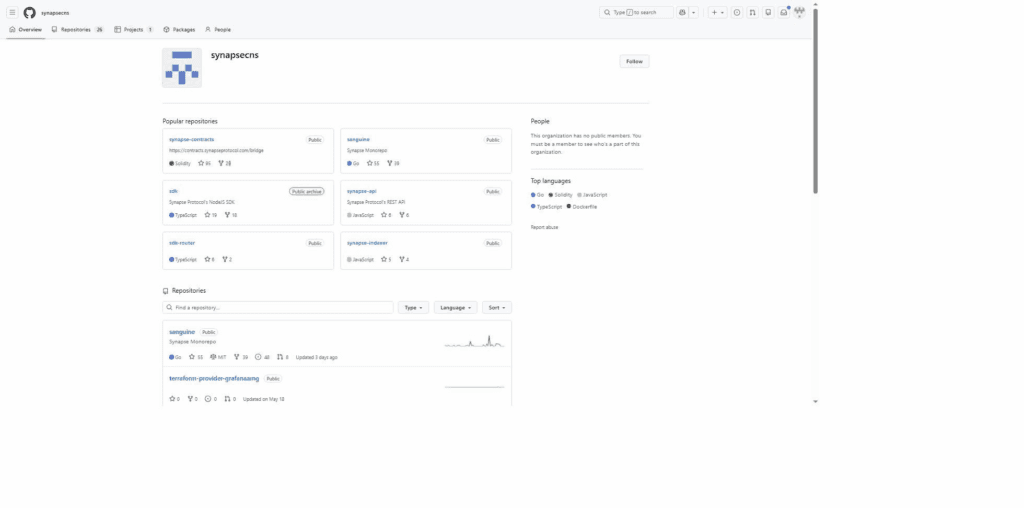Click the scrollbar down arrow
Image resolution: width=1024 pixels, height=508 pixels.
coord(815,401)
